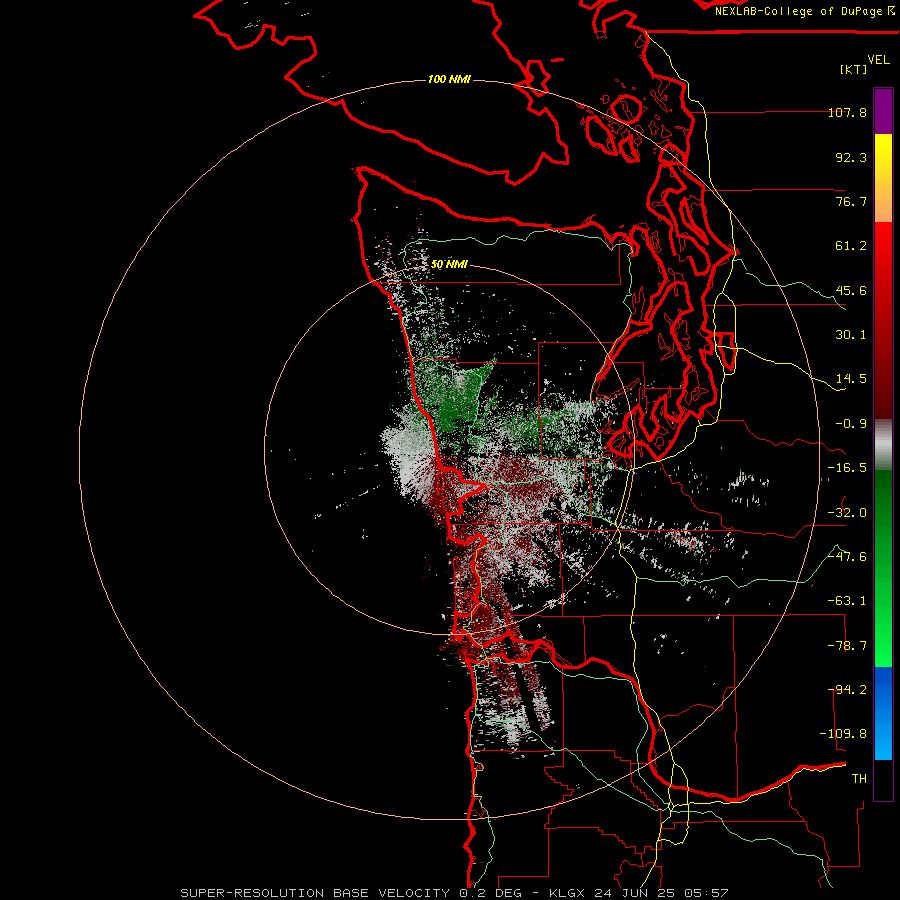Click the TH legend label
The width and height of the screenshot is (900, 900).
click(859, 779)
